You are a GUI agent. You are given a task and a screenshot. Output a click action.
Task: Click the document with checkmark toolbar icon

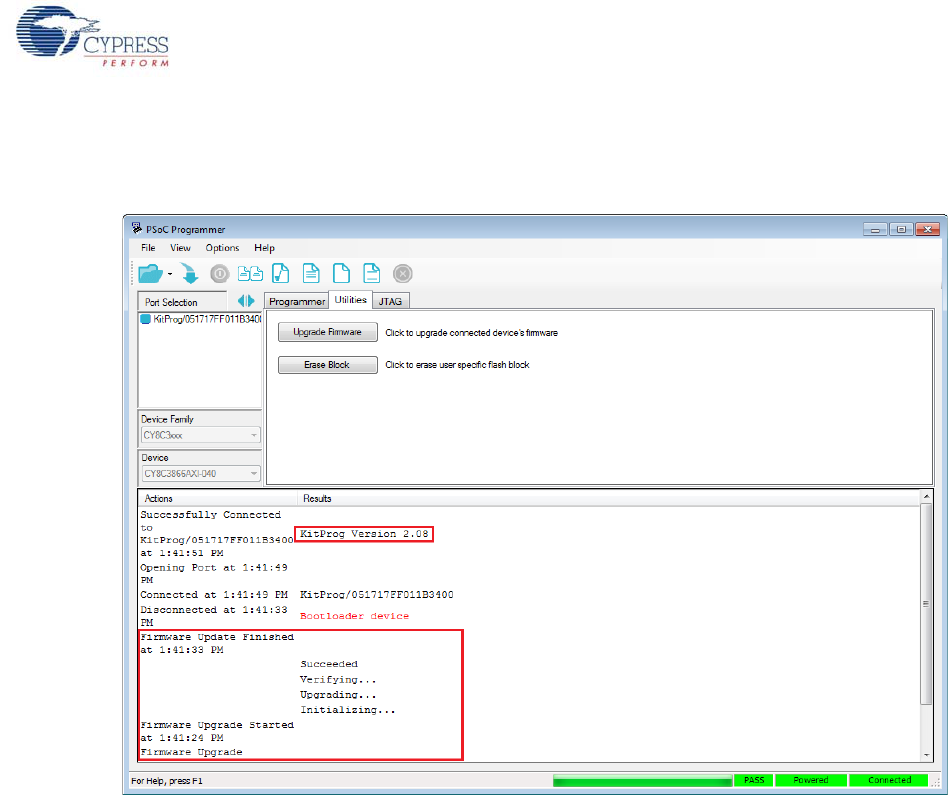tap(281, 274)
